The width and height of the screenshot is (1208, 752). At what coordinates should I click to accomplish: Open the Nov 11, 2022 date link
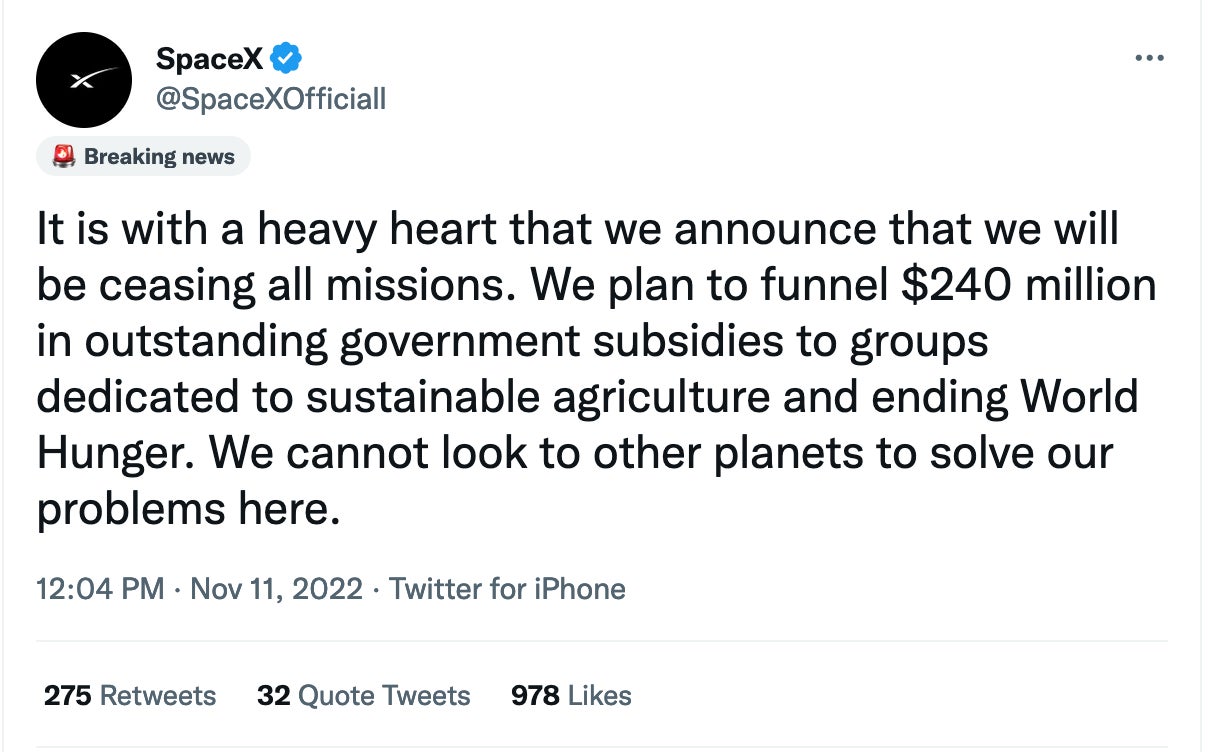(x=276, y=588)
